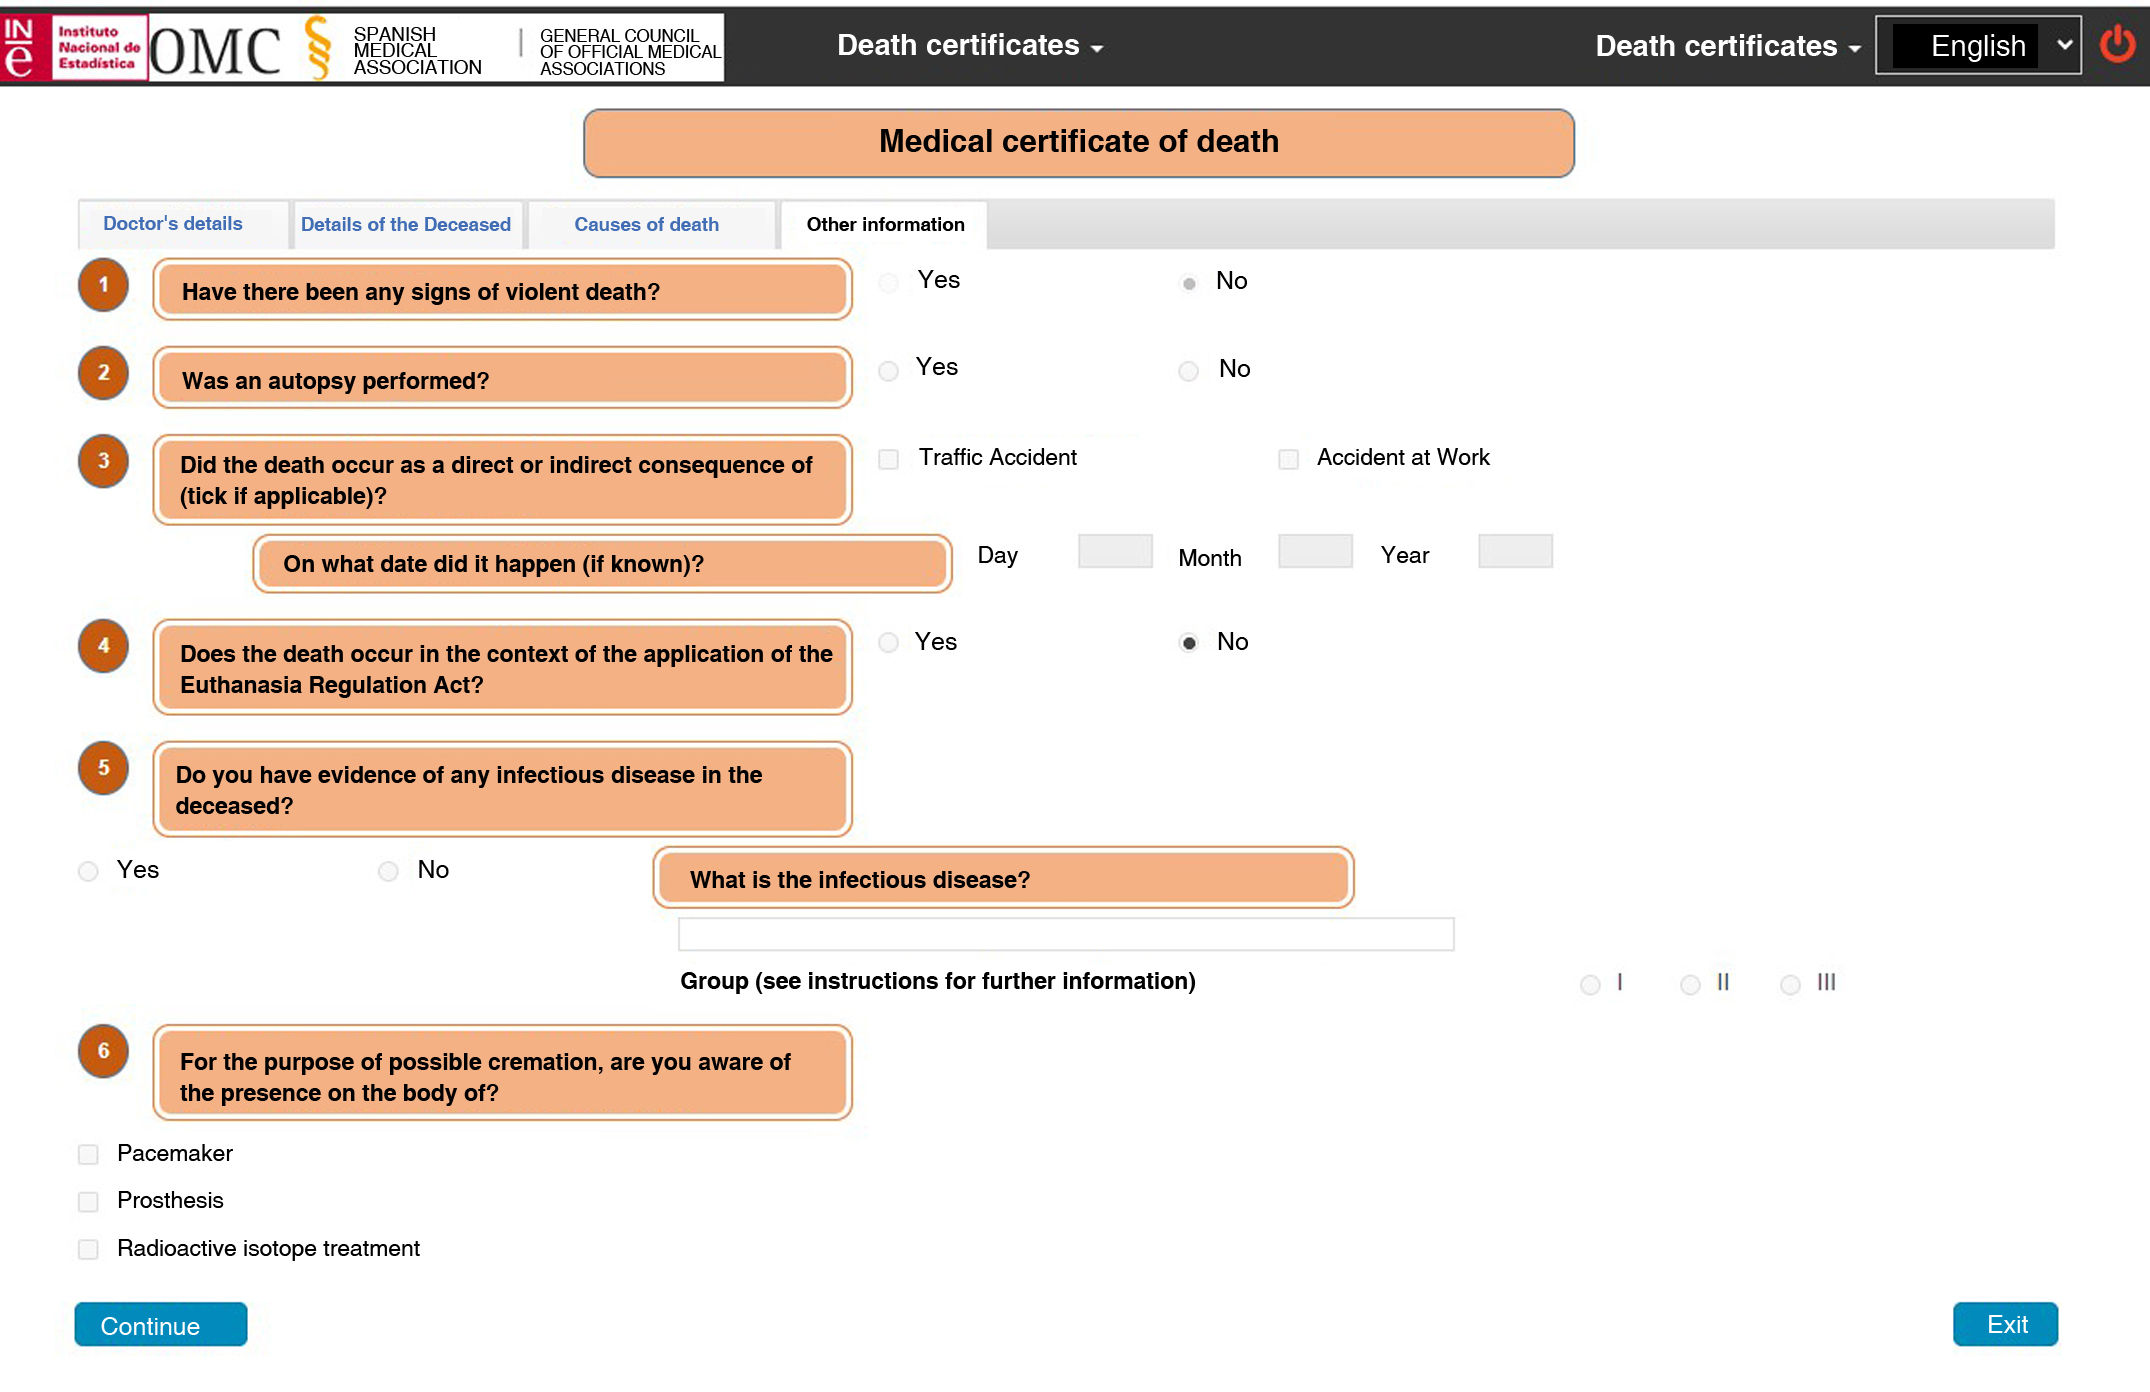The image size is (2150, 1392).
Task: Open the left Death certificates dropdown menu
Action: point(969,46)
